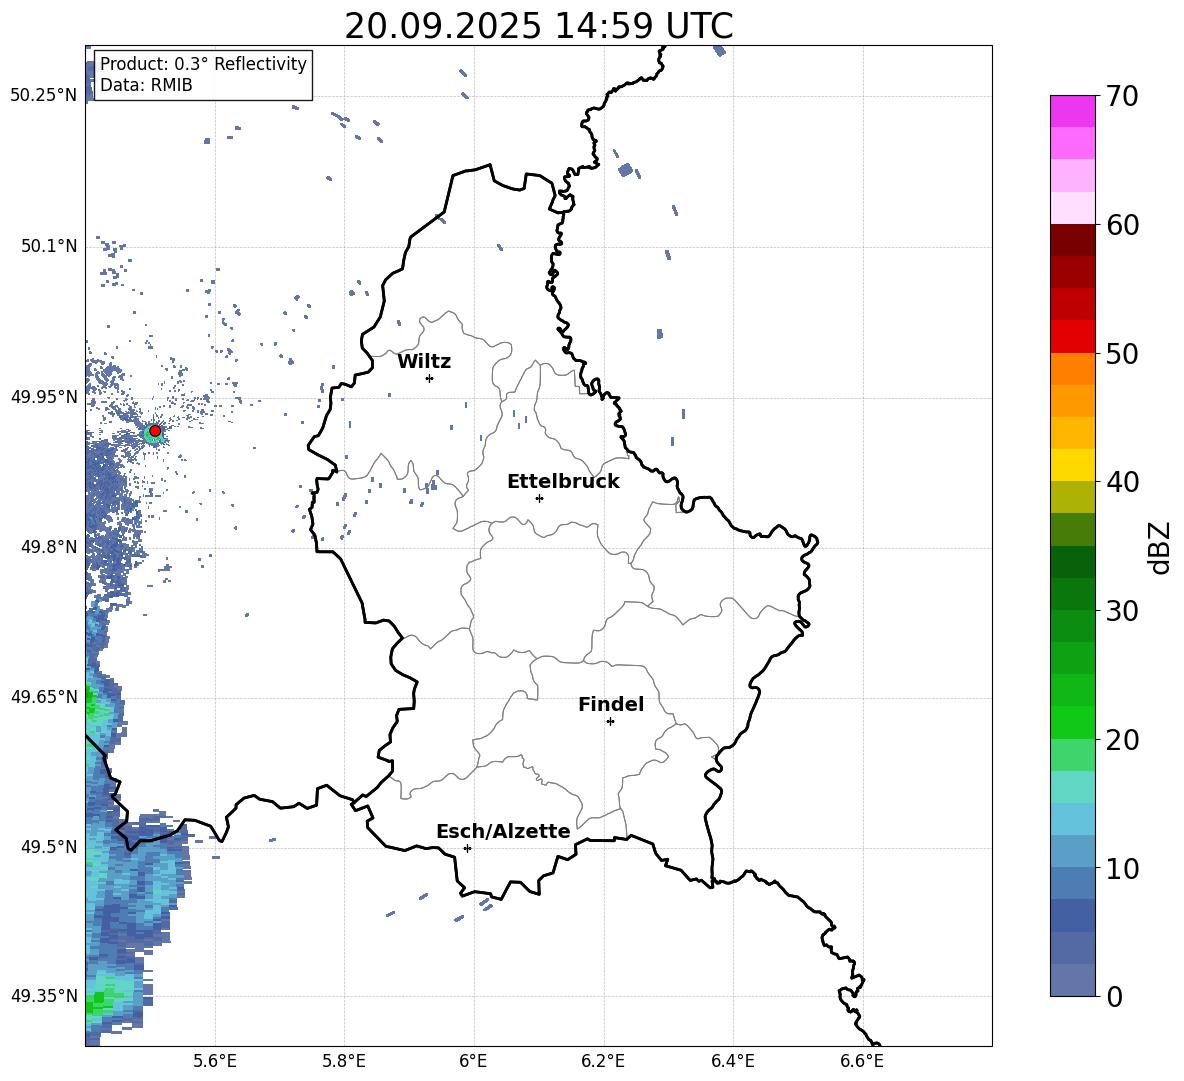The image size is (1184, 1081).
Task: Click the Esch/Alzette city label
Action: coord(503,831)
